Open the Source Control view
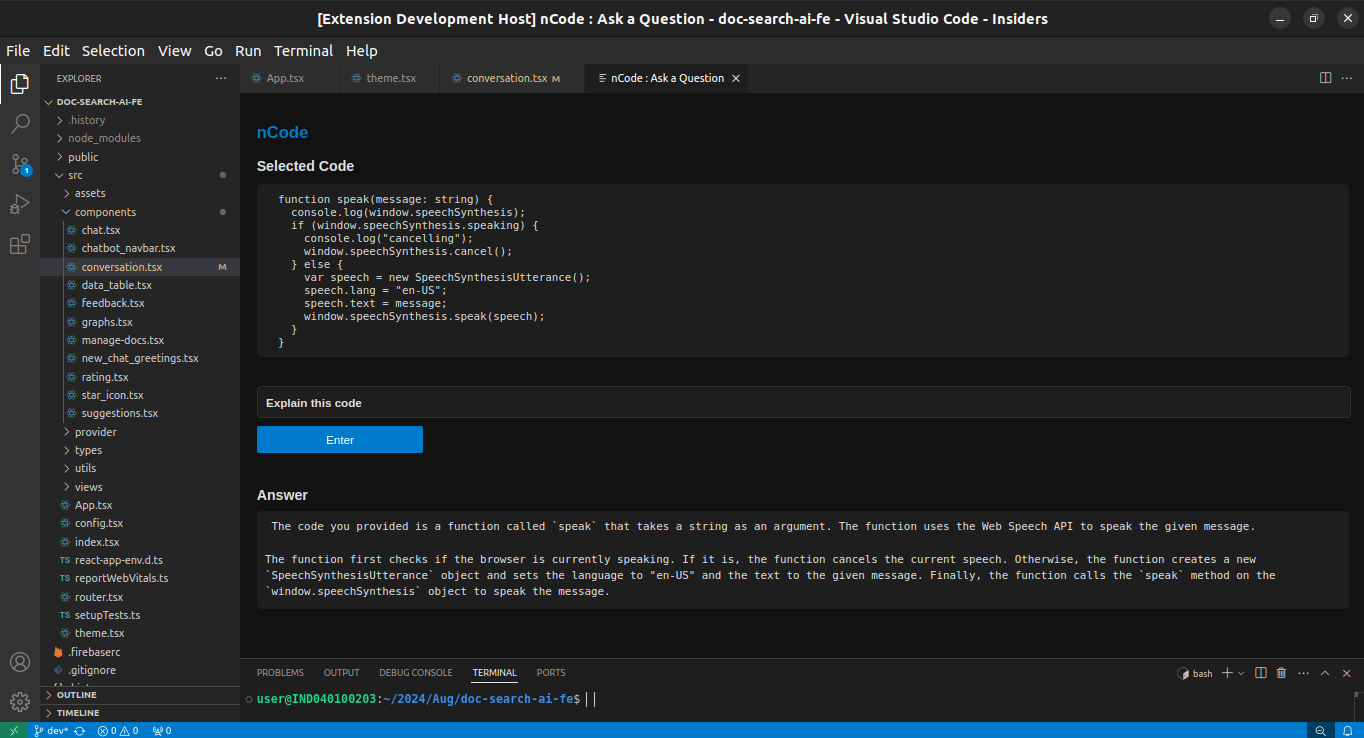 (x=20, y=164)
